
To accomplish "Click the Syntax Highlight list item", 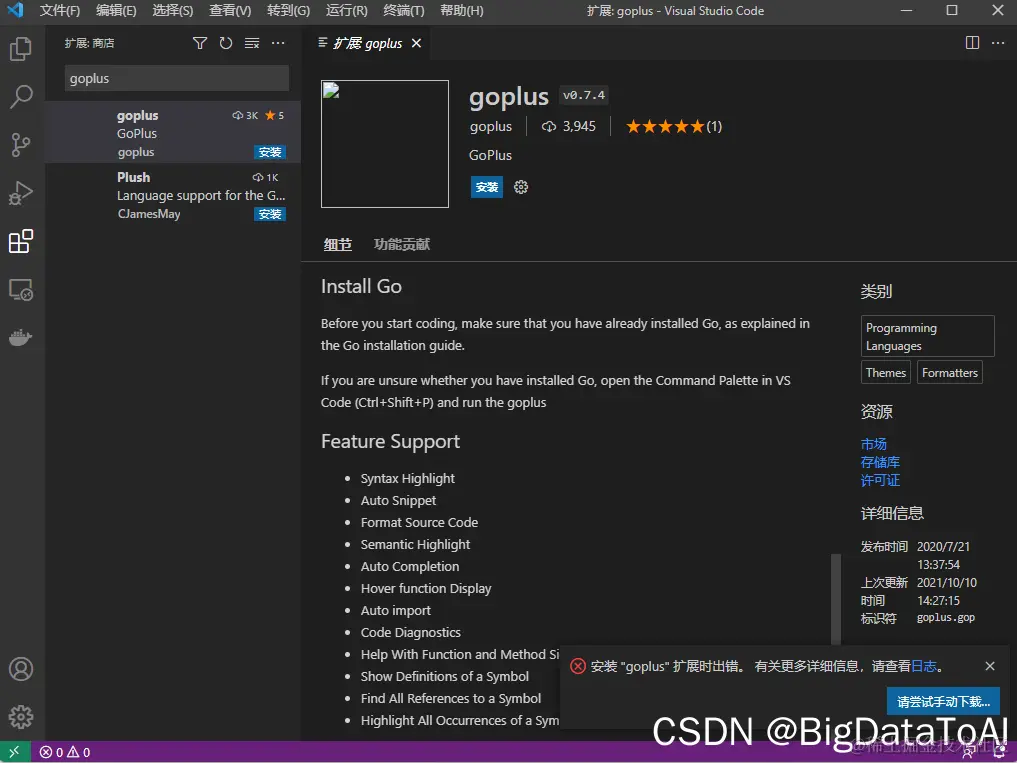I will [407, 478].
